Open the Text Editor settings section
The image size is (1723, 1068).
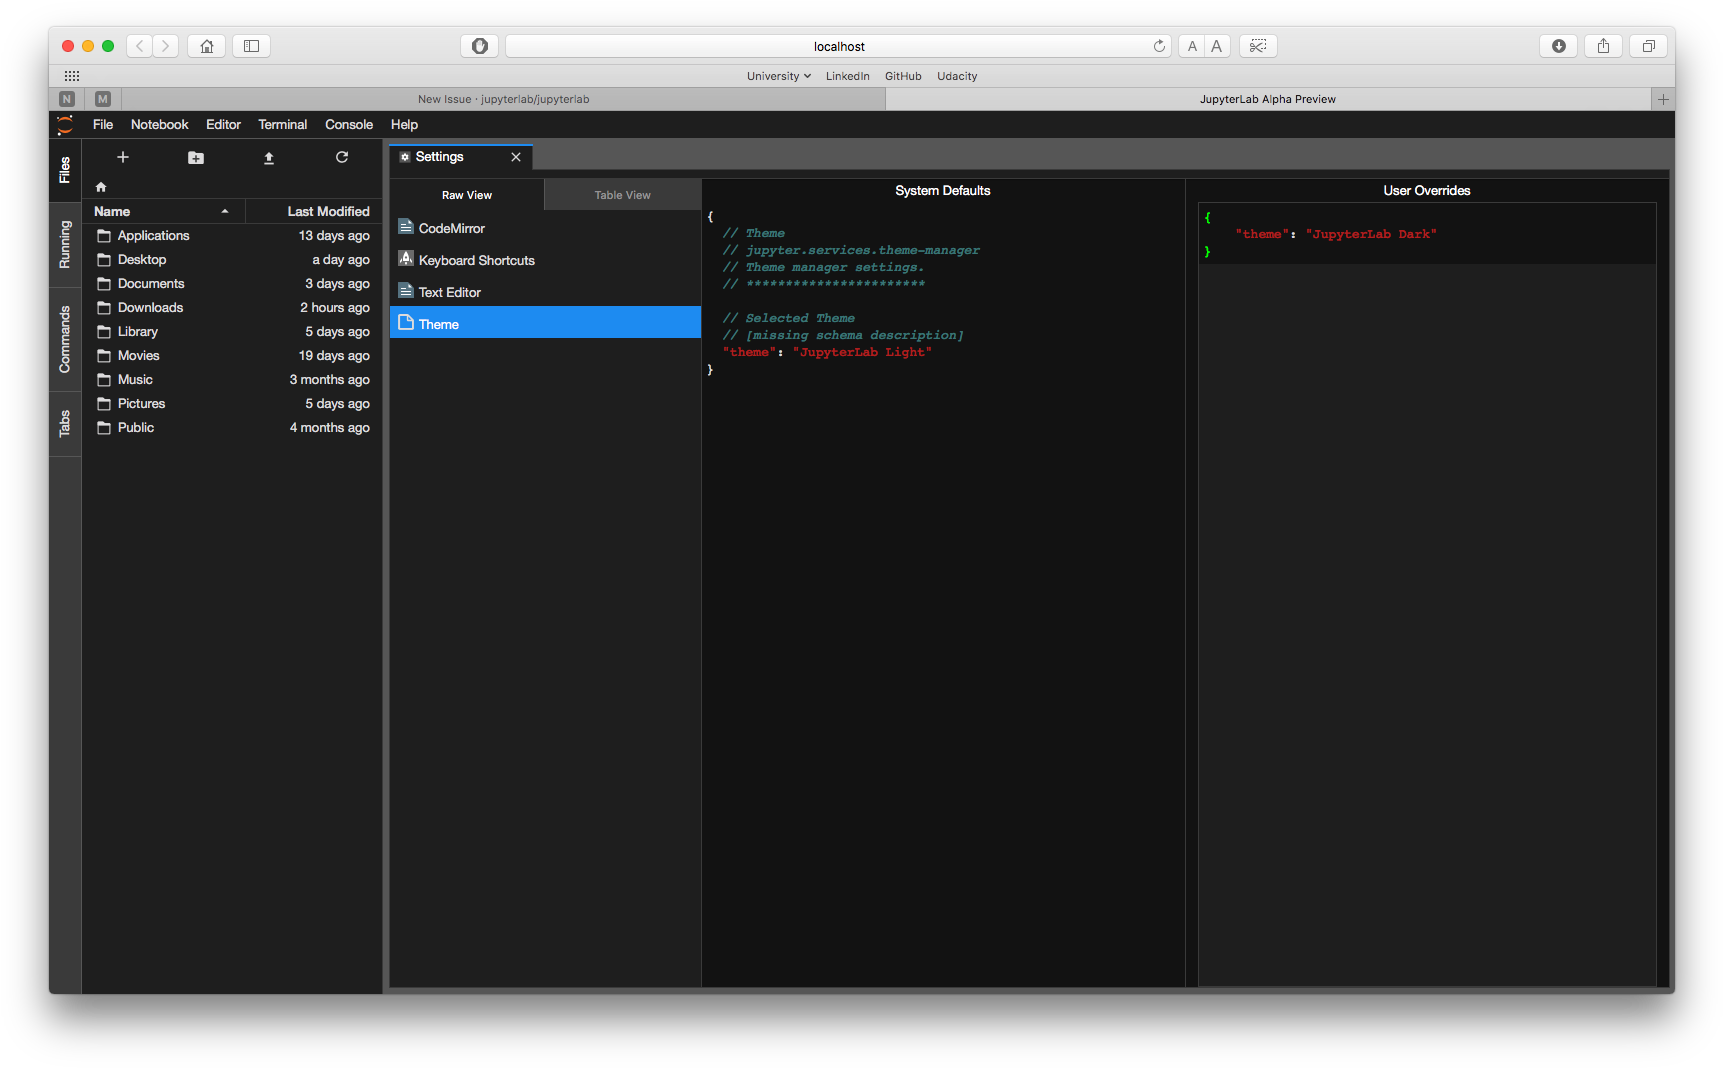click(x=449, y=291)
